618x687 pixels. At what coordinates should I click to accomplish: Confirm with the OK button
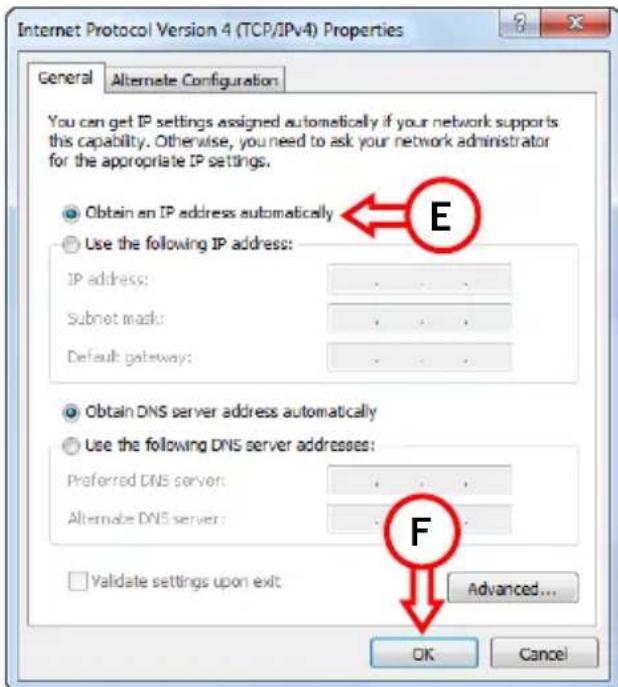pos(424,653)
